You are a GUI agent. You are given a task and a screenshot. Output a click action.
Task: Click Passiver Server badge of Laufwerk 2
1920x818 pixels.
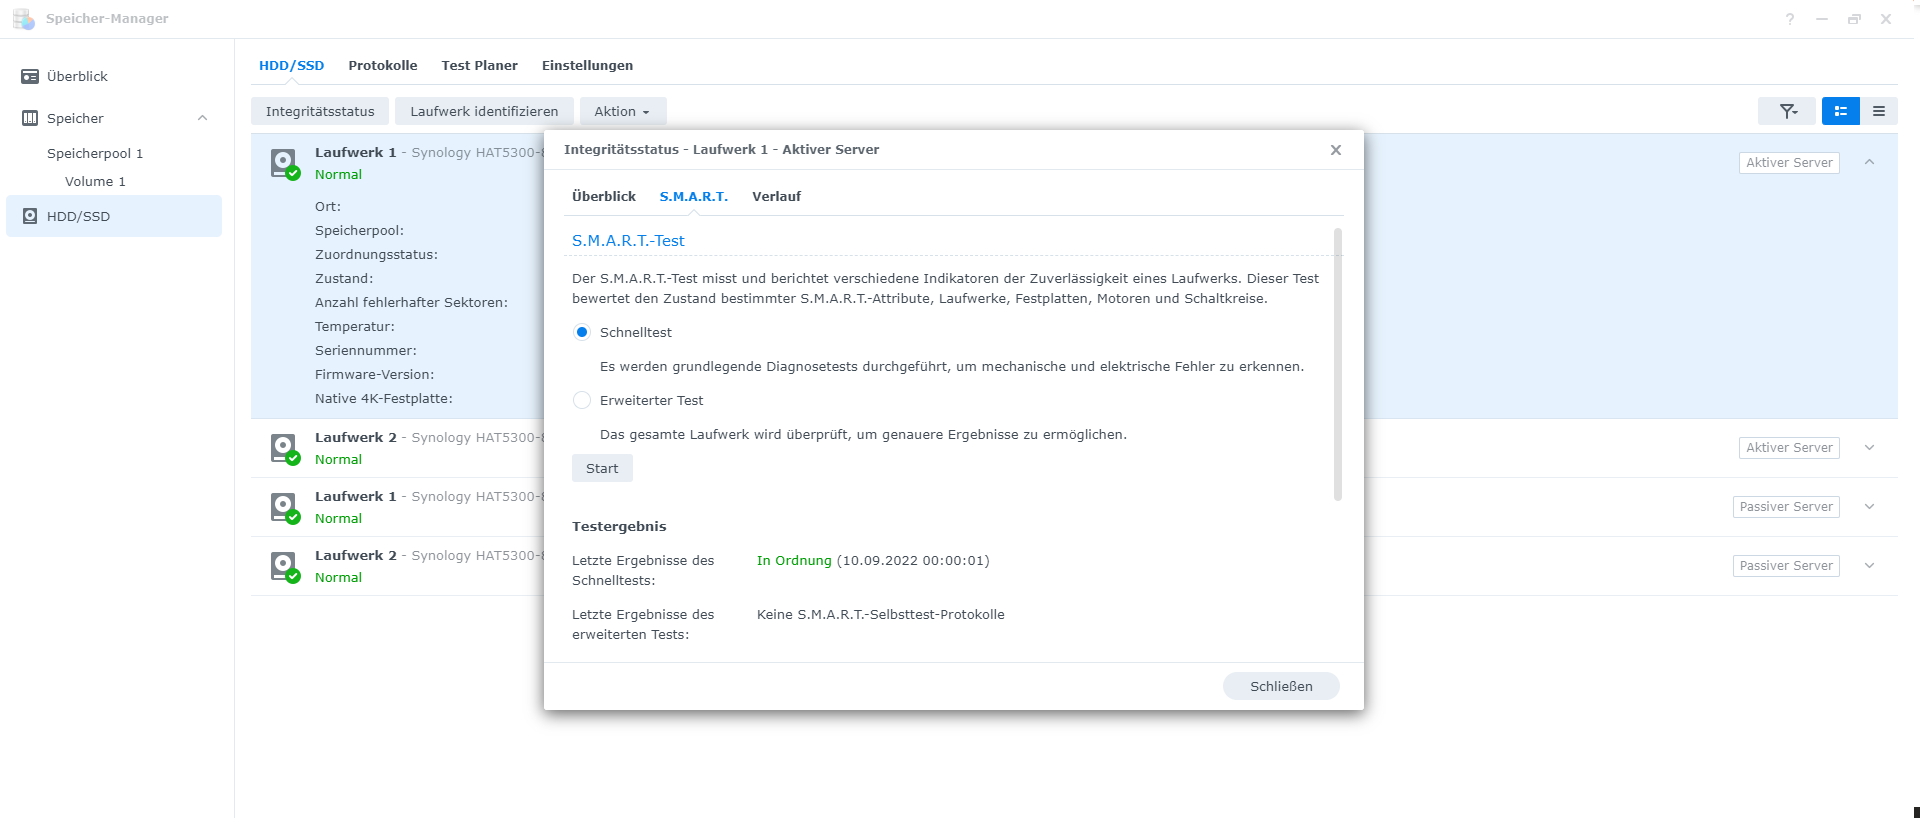[1786, 565]
